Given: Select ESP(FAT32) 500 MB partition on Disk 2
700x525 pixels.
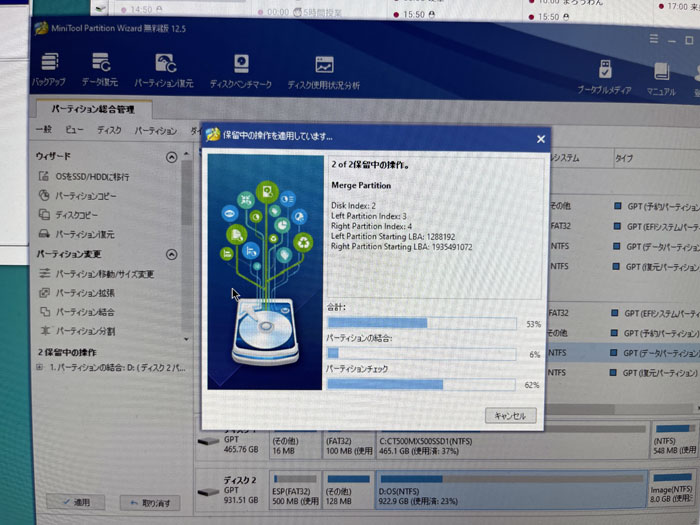Looking at the screenshot, I should (295, 490).
